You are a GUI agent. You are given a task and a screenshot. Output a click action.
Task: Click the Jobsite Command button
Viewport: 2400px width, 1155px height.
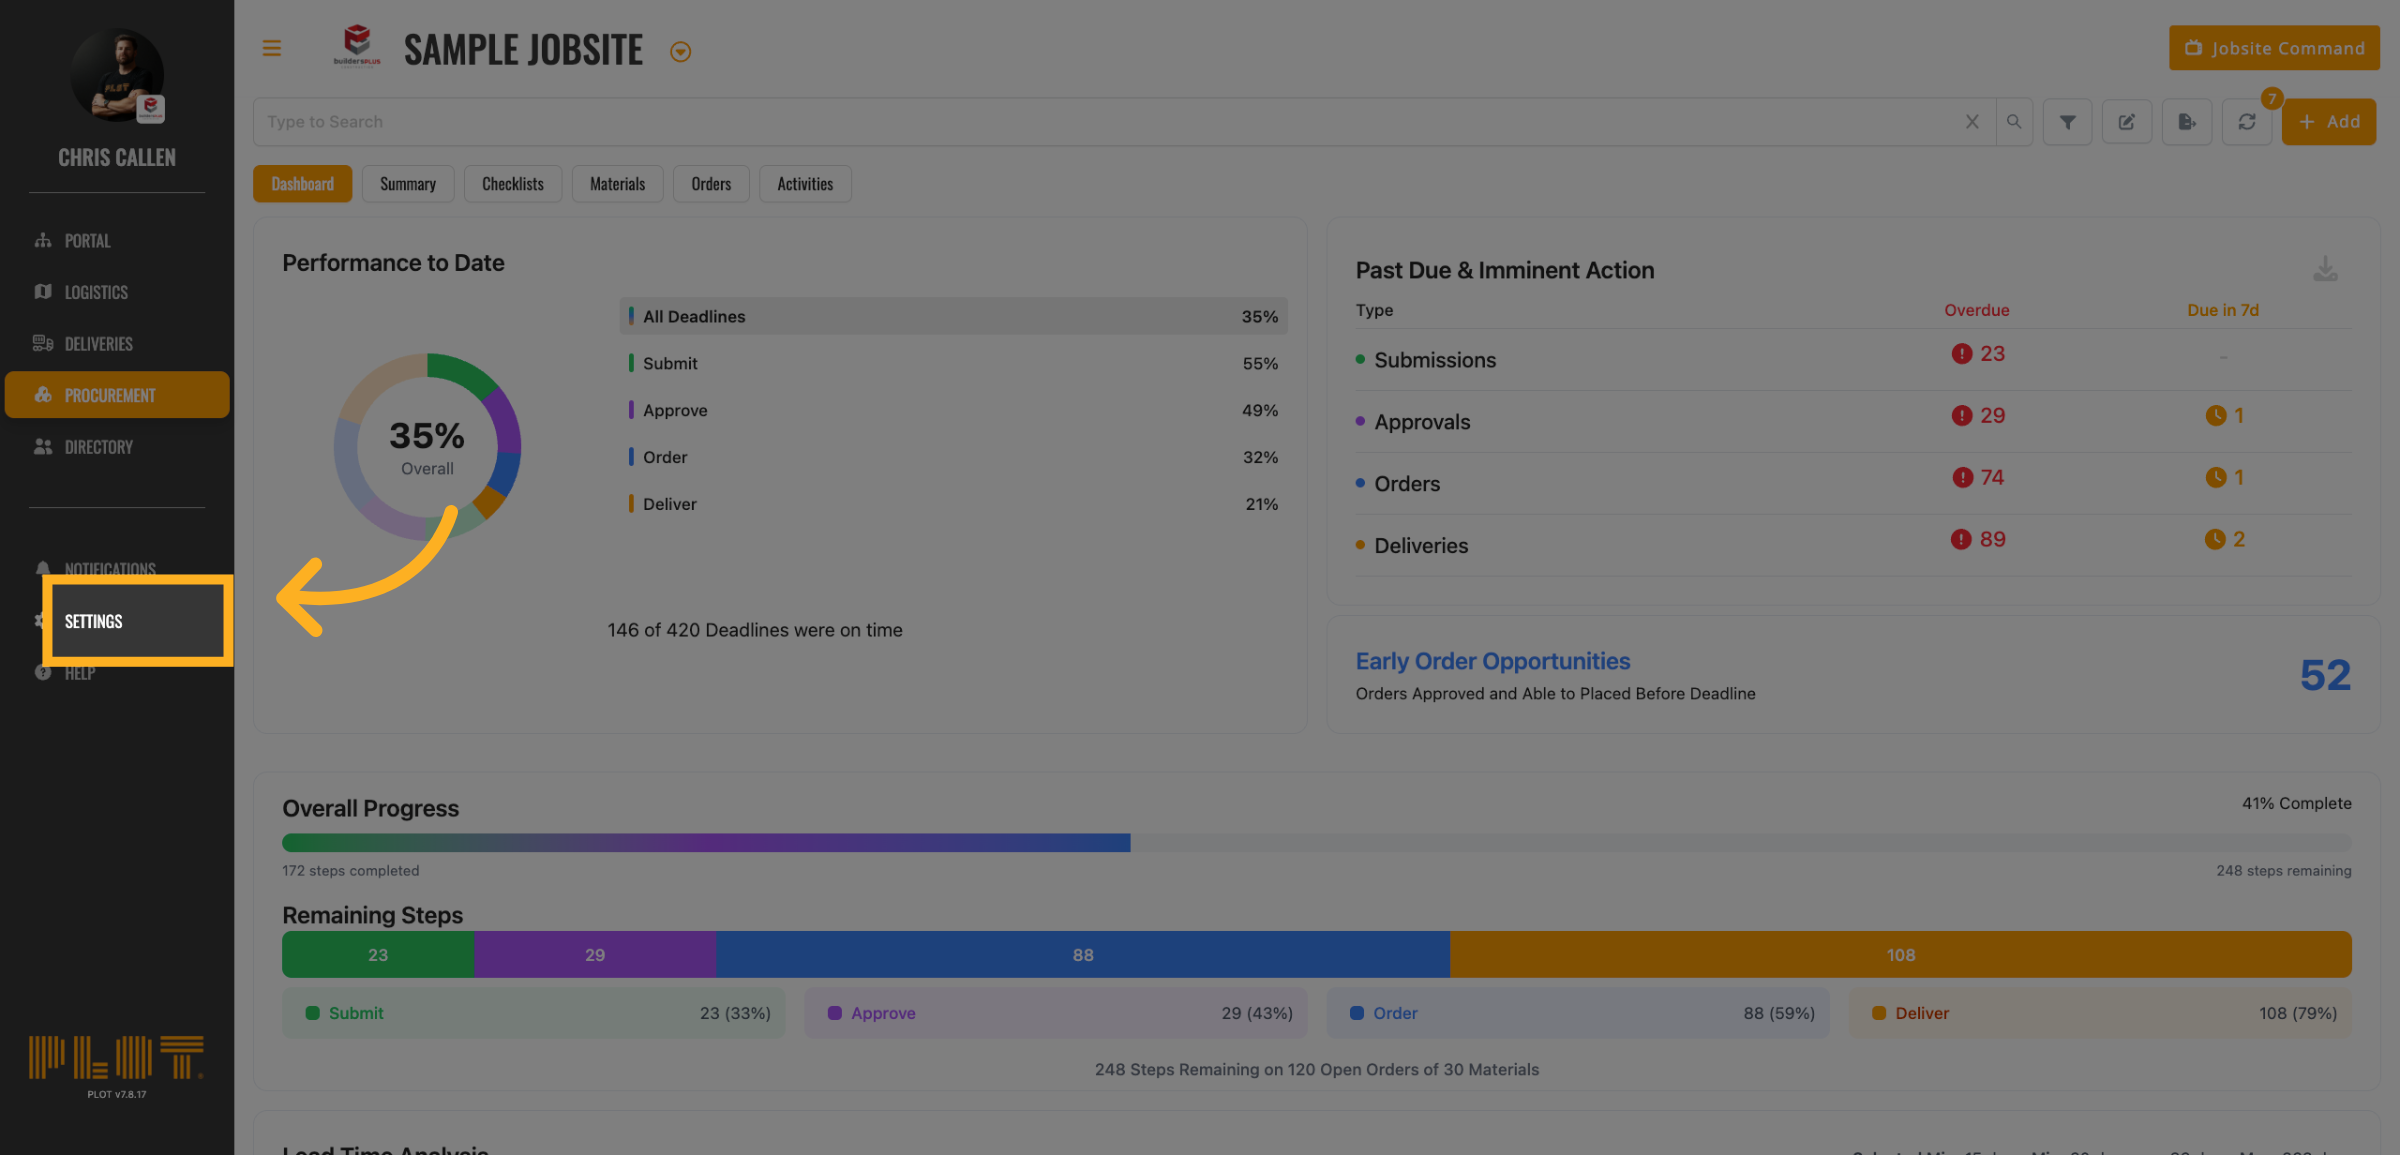(x=2274, y=48)
